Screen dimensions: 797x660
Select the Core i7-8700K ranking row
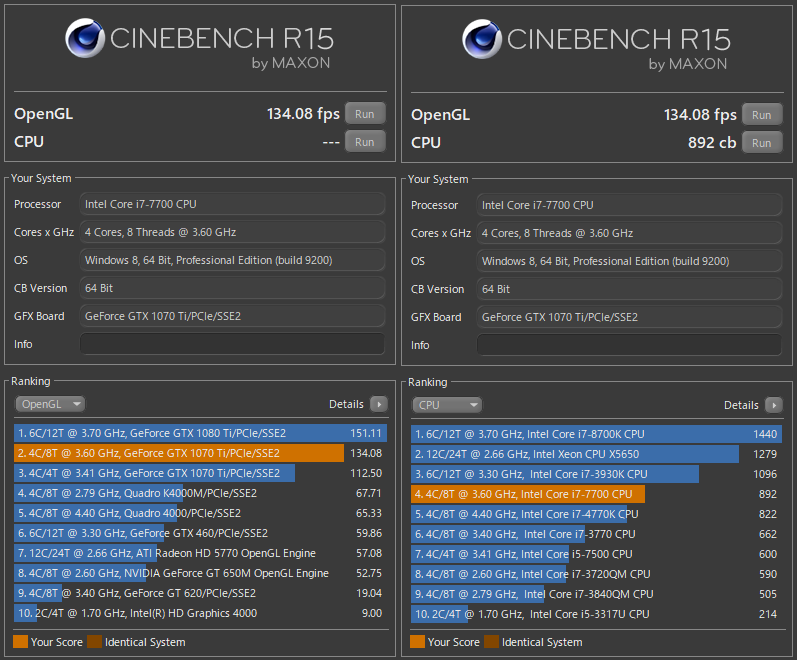click(x=596, y=434)
